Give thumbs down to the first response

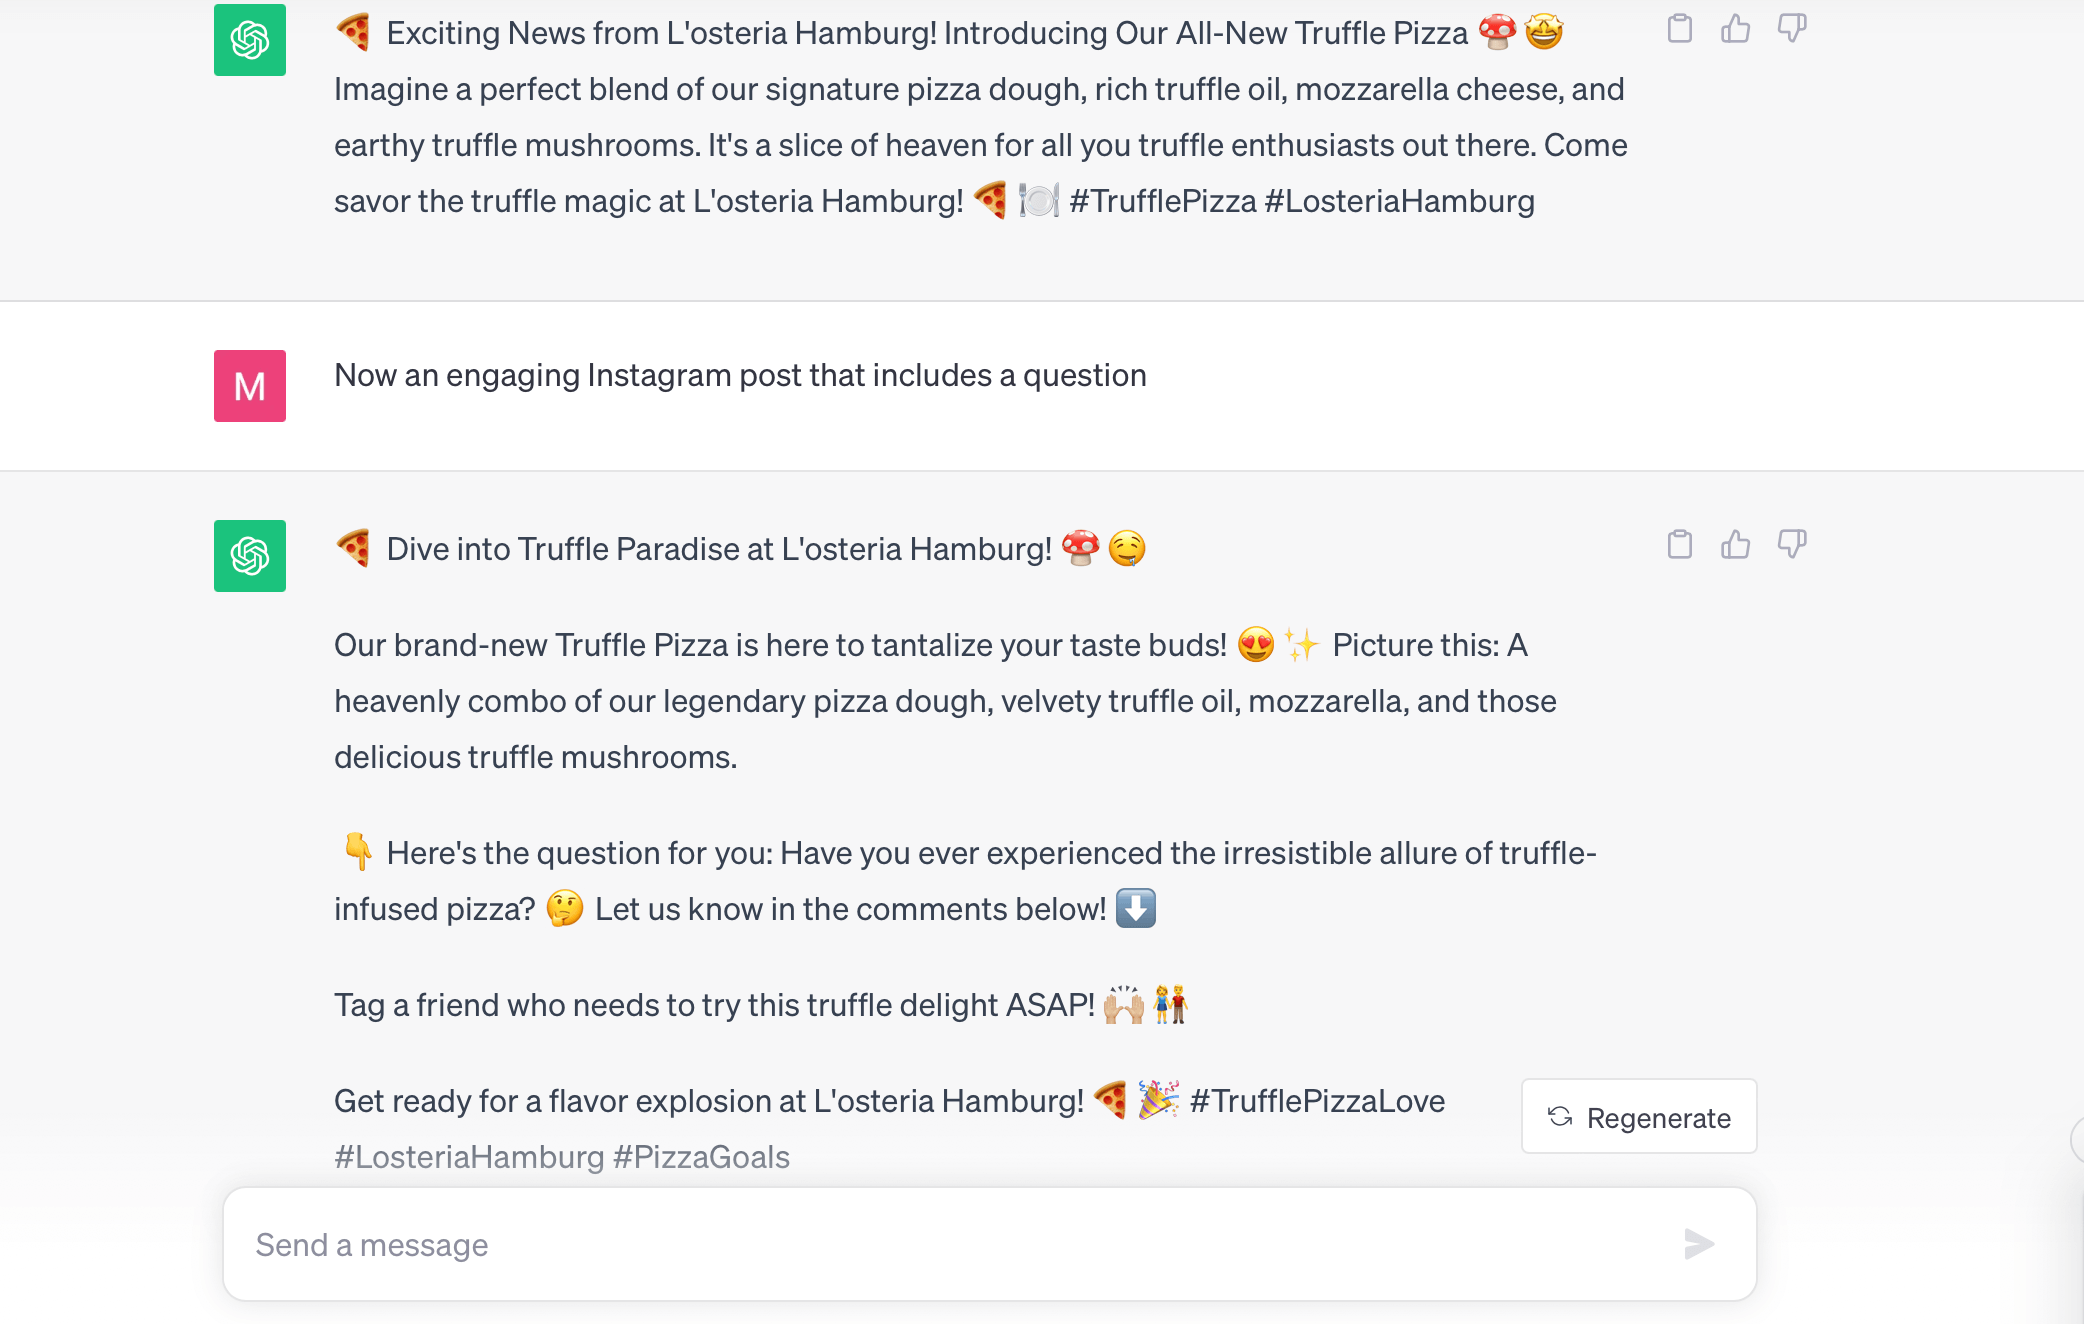pos(1794,30)
